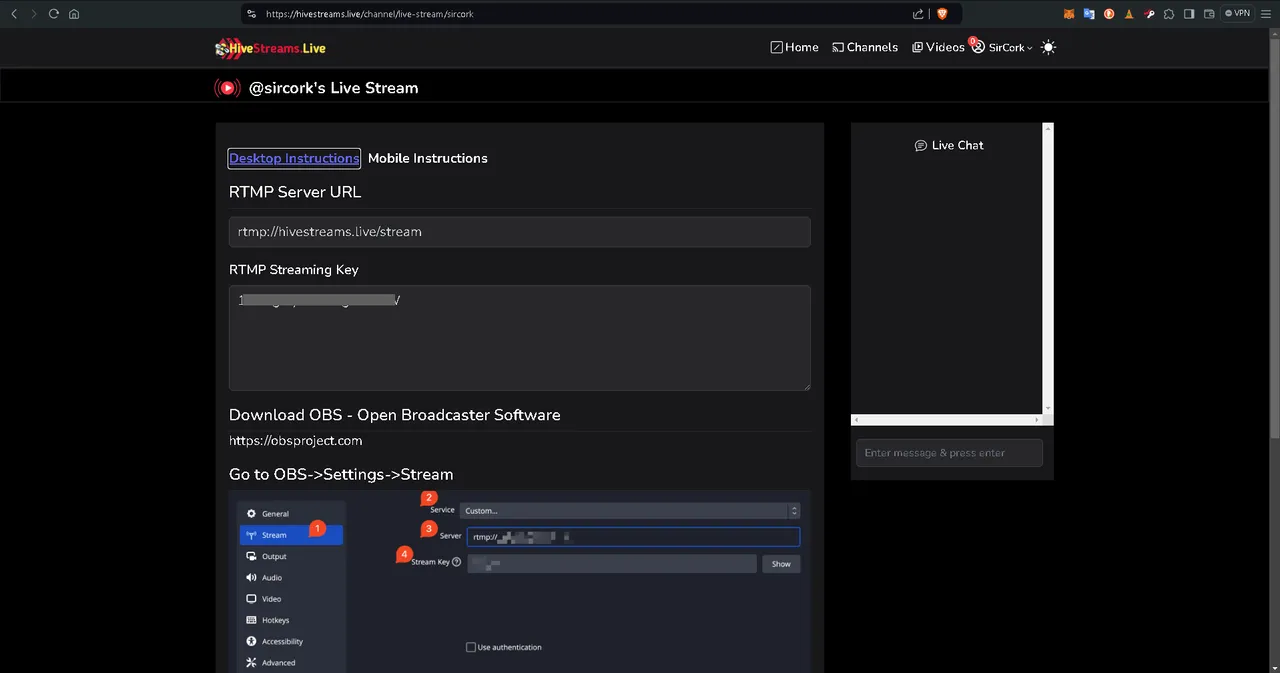Open site settings icon in address bar

click(252, 14)
